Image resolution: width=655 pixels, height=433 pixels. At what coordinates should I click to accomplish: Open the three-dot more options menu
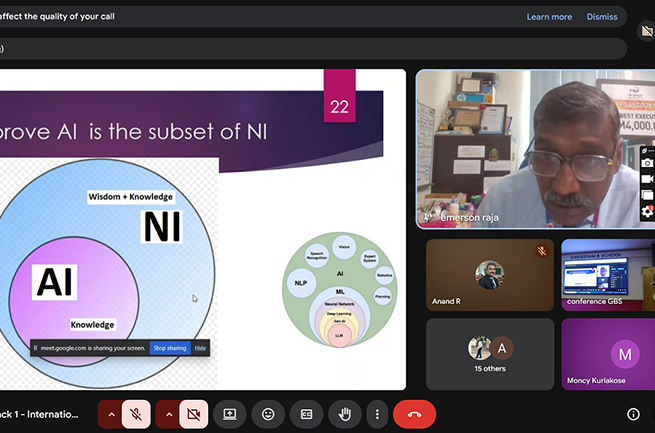(377, 414)
